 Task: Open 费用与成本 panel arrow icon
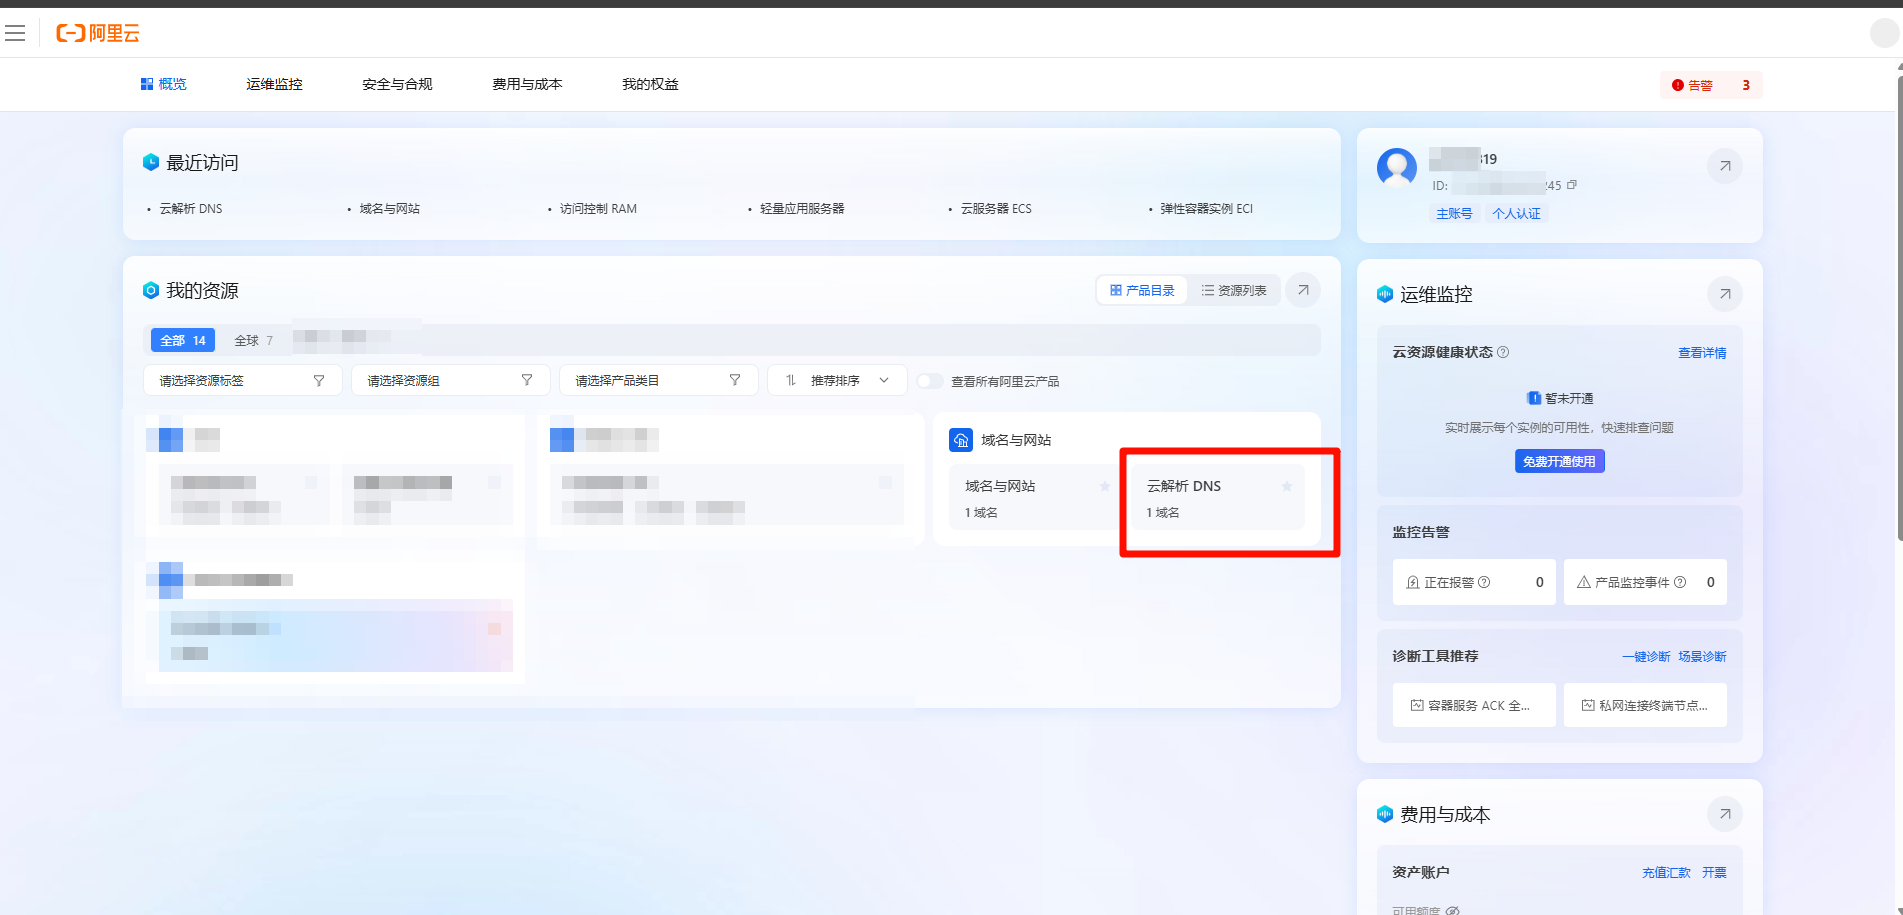(1724, 814)
